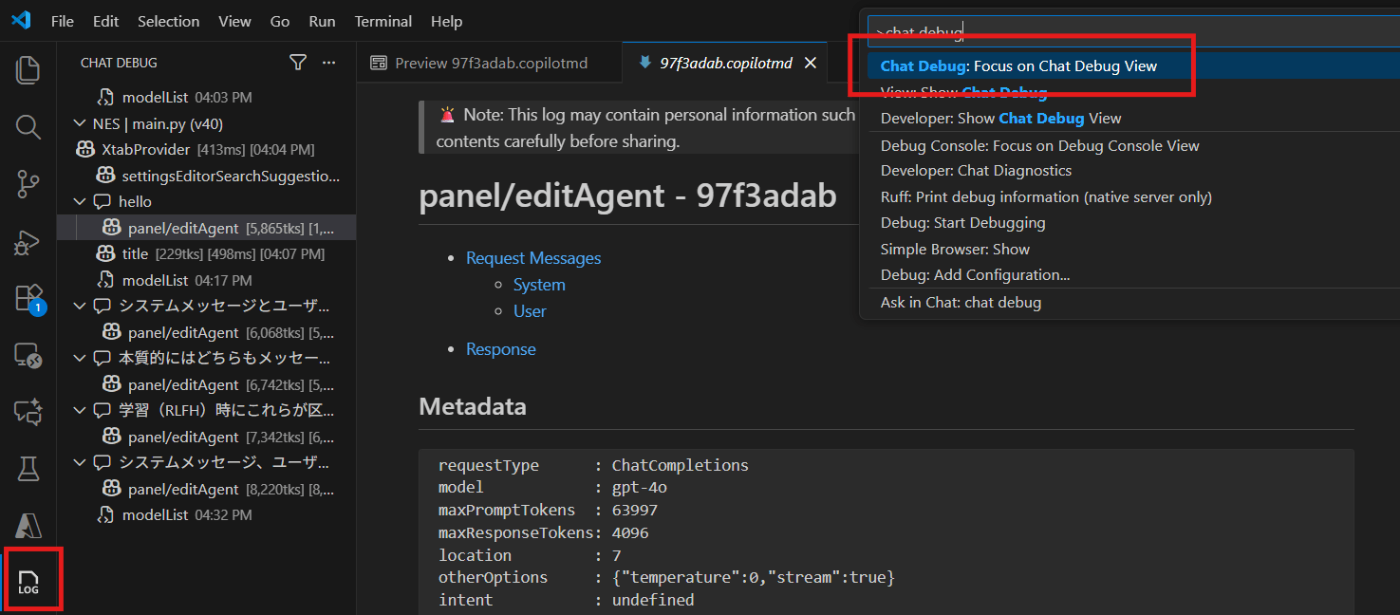Viewport: 1400px width, 615px height.
Task: Switch to Preview 97f3adab.copilotmd tab
Action: [x=489, y=63]
